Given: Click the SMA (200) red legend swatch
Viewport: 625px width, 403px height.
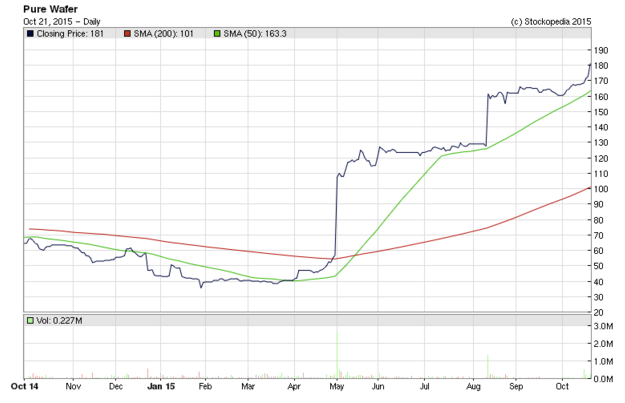Looking at the screenshot, I should [127, 34].
